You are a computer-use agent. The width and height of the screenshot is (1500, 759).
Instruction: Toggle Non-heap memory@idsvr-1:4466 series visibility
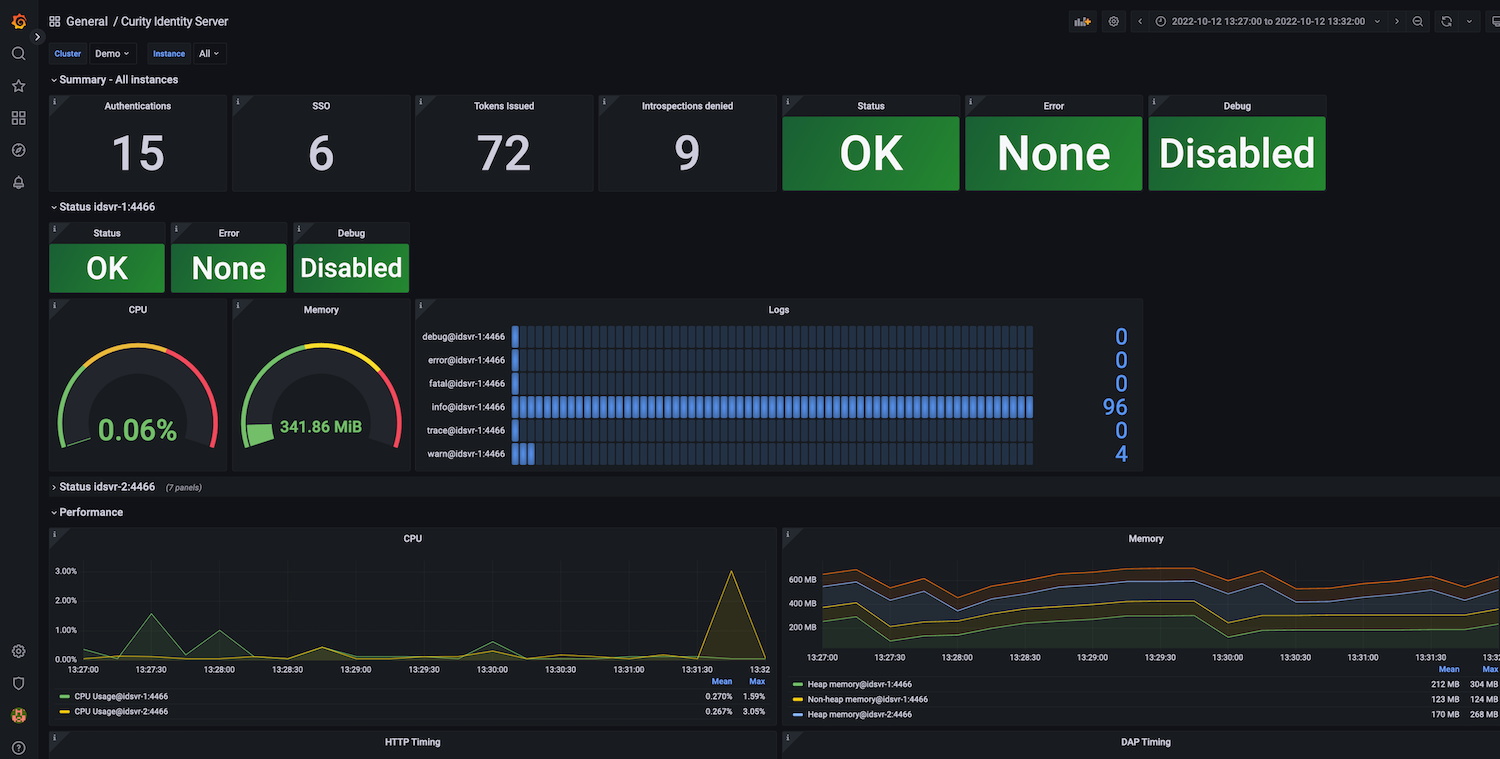868,700
